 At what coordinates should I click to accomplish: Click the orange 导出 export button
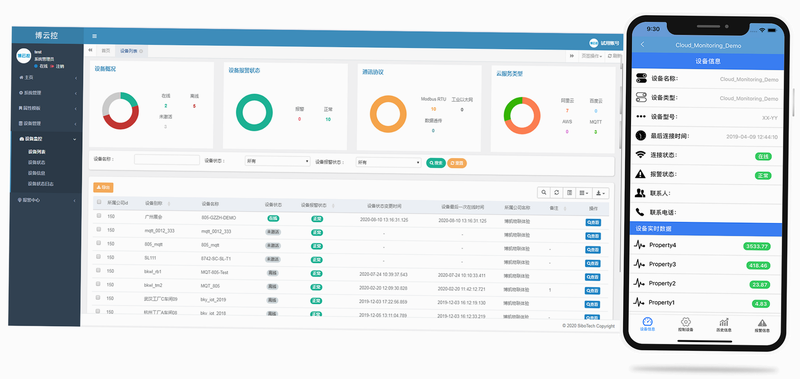103,187
